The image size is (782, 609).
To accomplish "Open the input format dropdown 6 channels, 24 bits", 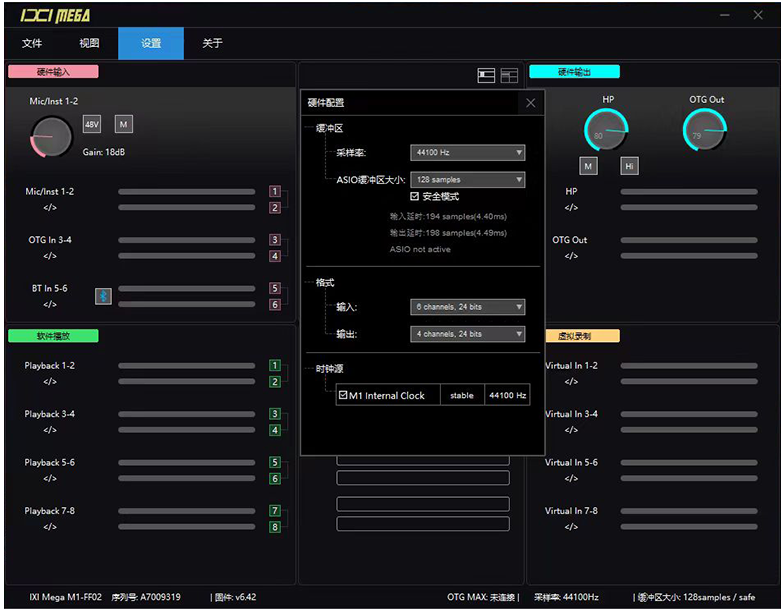I will (x=468, y=307).
